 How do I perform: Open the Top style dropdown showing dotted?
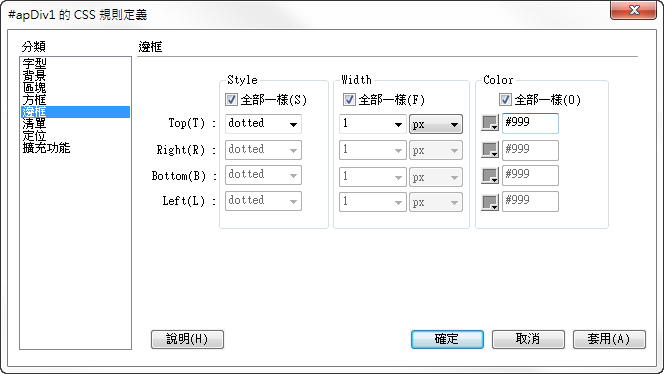tap(263, 124)
